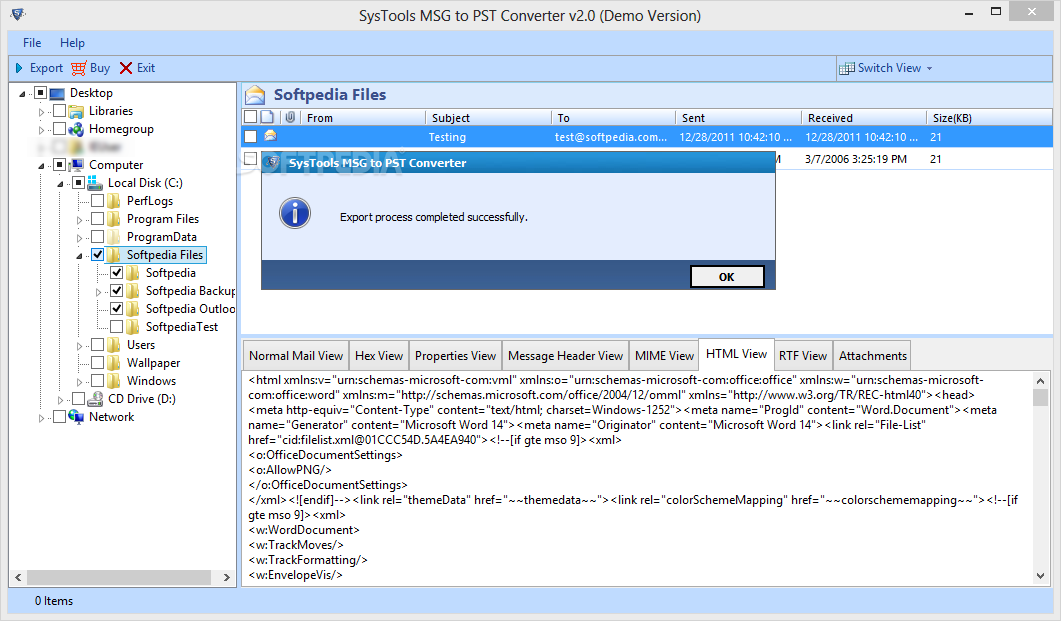Click the Softpedia Files envelope header icon

[x=255, y=95]
